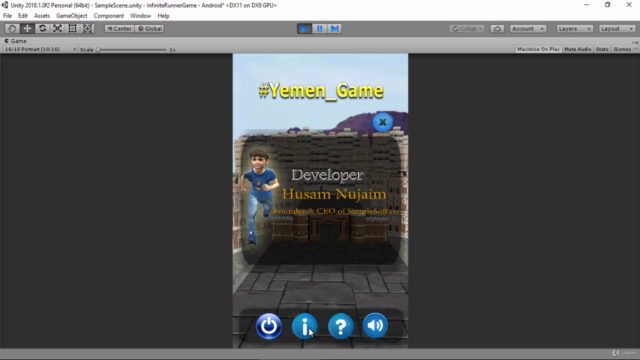Open the Layers dropdown

pos(574,29)
